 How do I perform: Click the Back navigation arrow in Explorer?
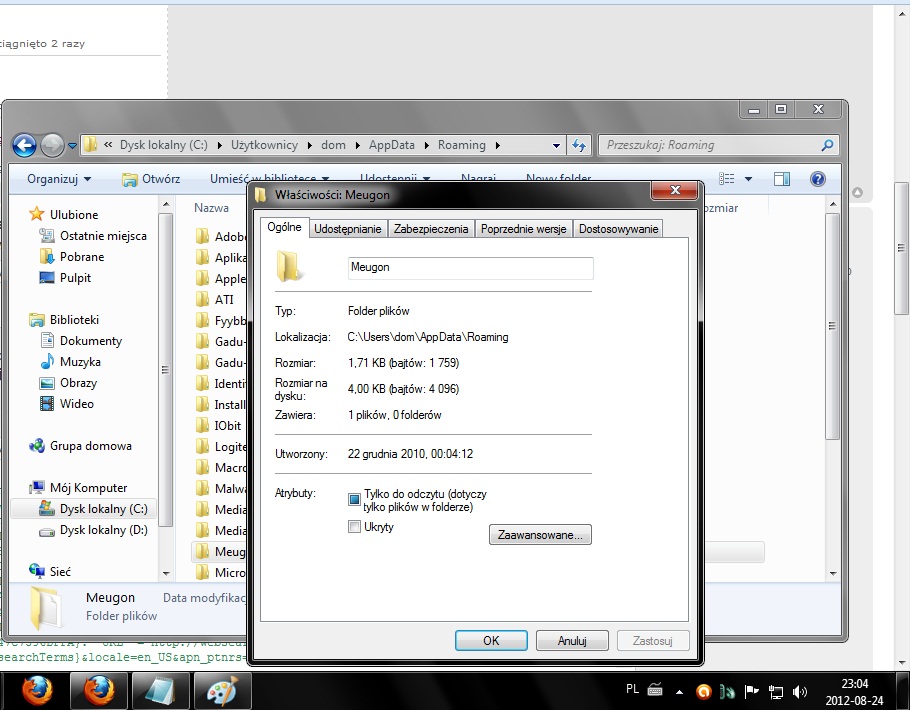[x=25, y=145]
